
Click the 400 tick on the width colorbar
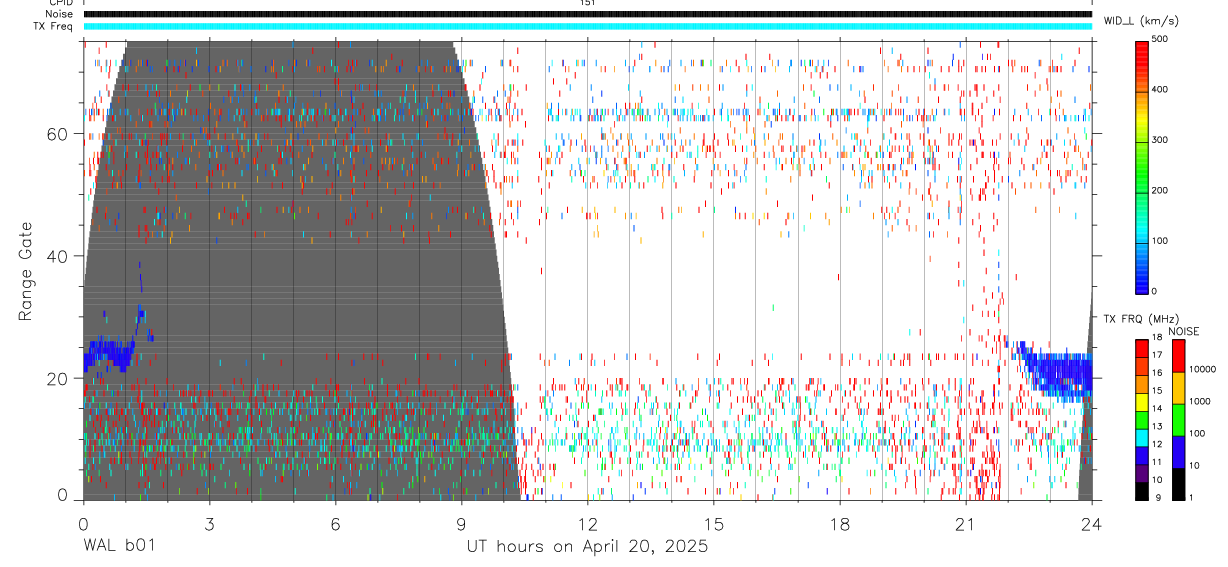[x=1161, y=89]
